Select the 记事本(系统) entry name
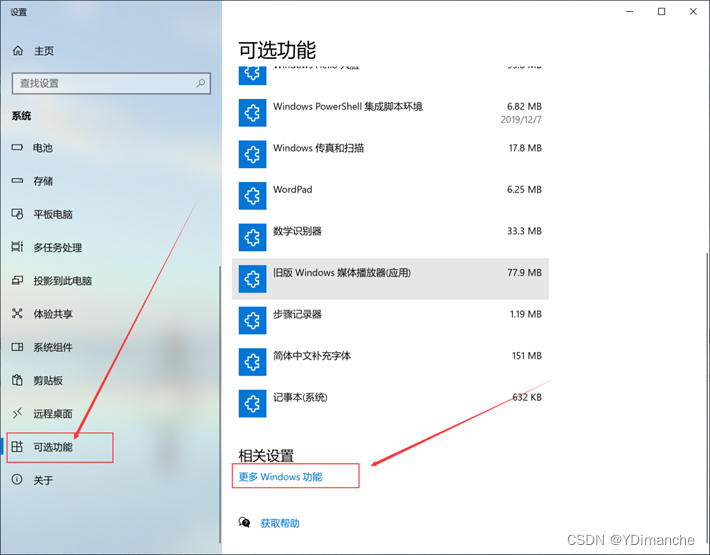The image size is (710, 555). (300, 397)
